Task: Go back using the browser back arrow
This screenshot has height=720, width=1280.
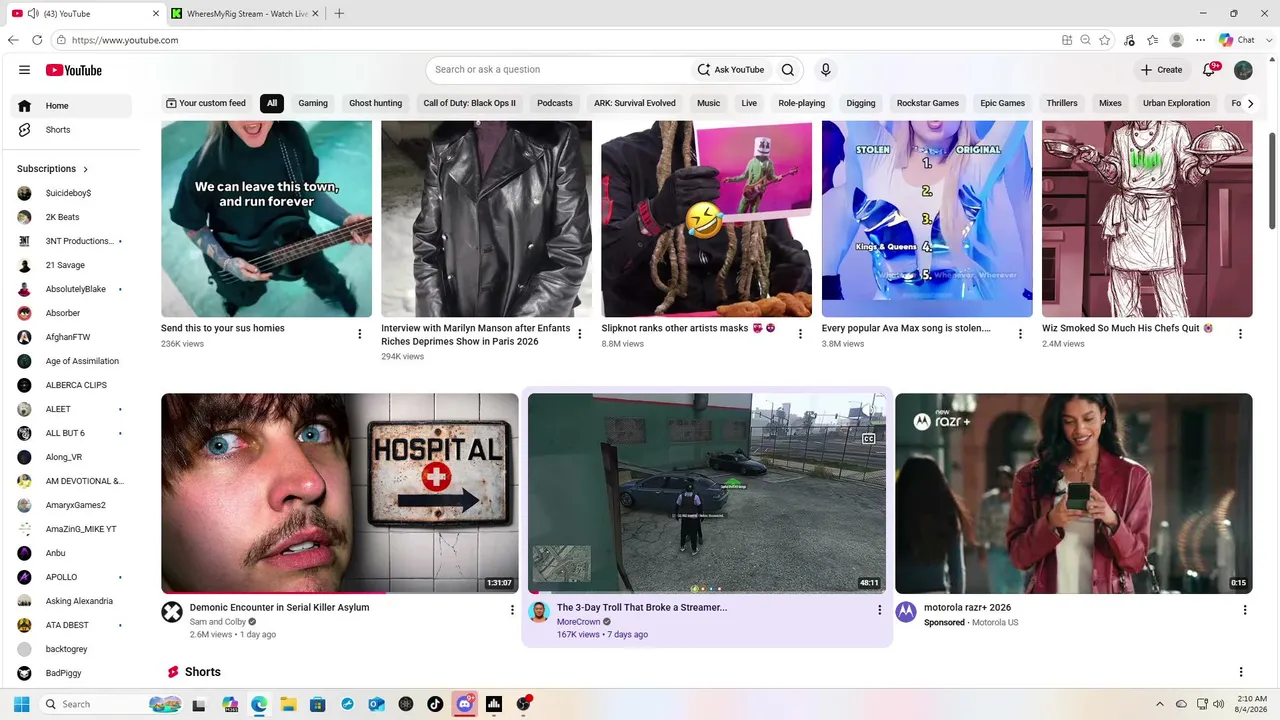Action: click(x=13, y=40)
